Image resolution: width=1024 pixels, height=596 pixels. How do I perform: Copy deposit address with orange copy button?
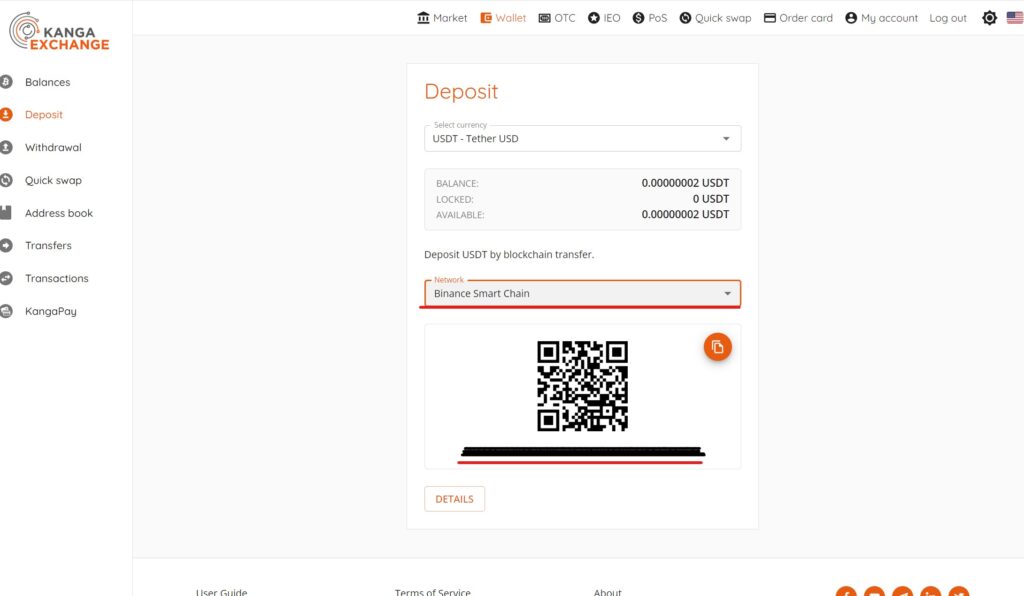click(x=717, y=347)
